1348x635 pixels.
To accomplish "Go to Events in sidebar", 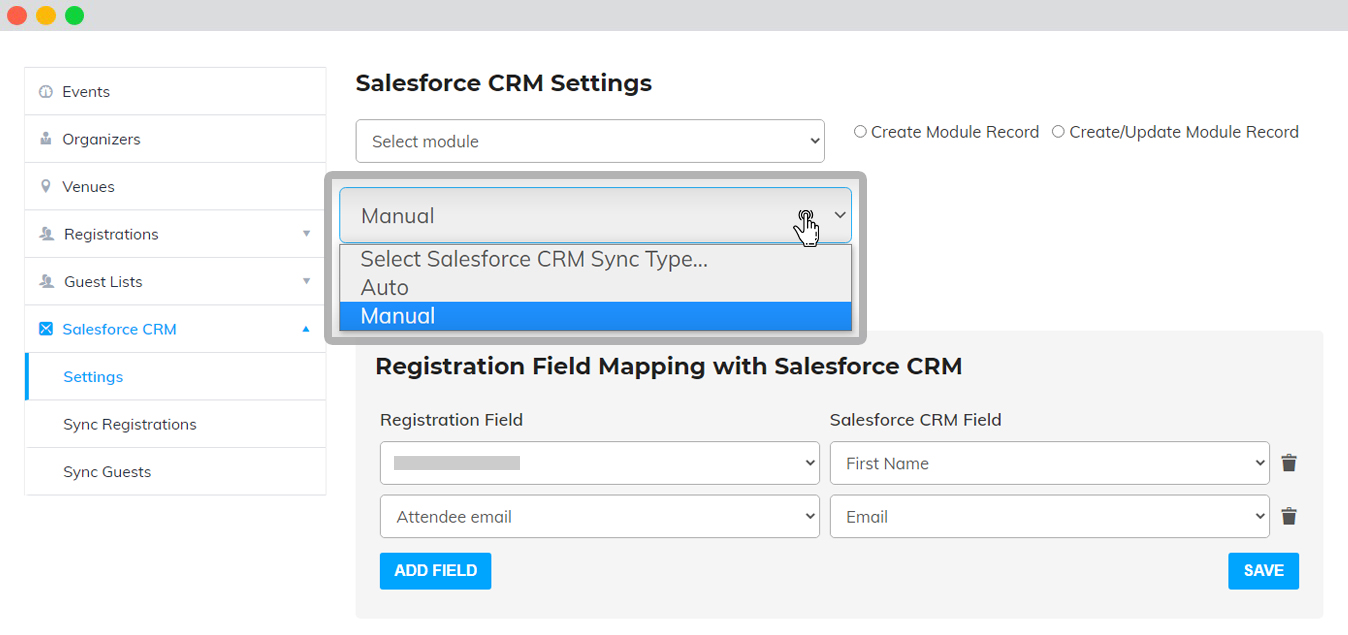I will click(x=86, y=92).
